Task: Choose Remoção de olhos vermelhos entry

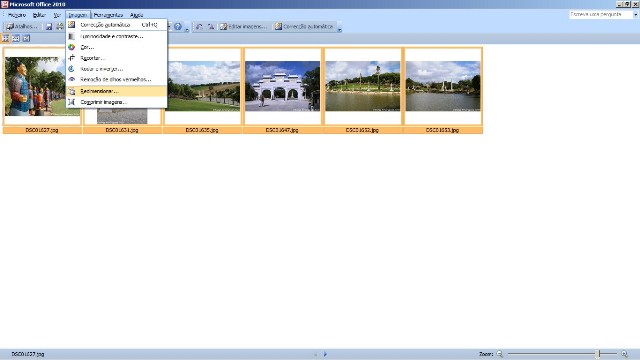Action: pyautogui.click(x=117, y=80)
